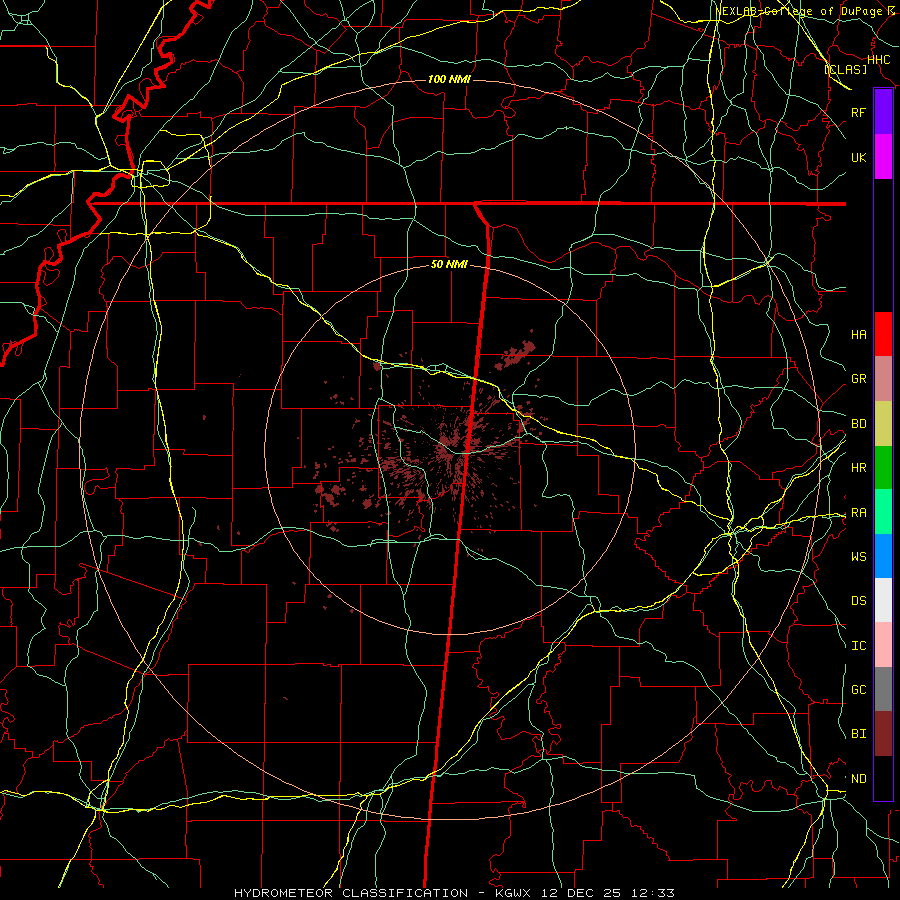Click the IC legend label

tap(858, 645)
